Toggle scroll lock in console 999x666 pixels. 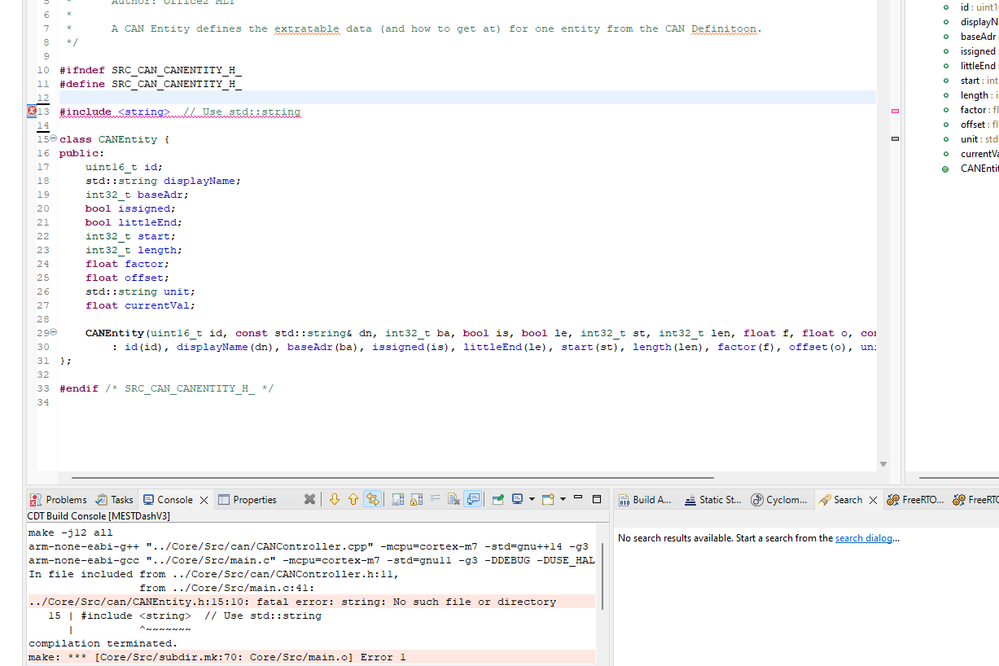pos(416,499)
